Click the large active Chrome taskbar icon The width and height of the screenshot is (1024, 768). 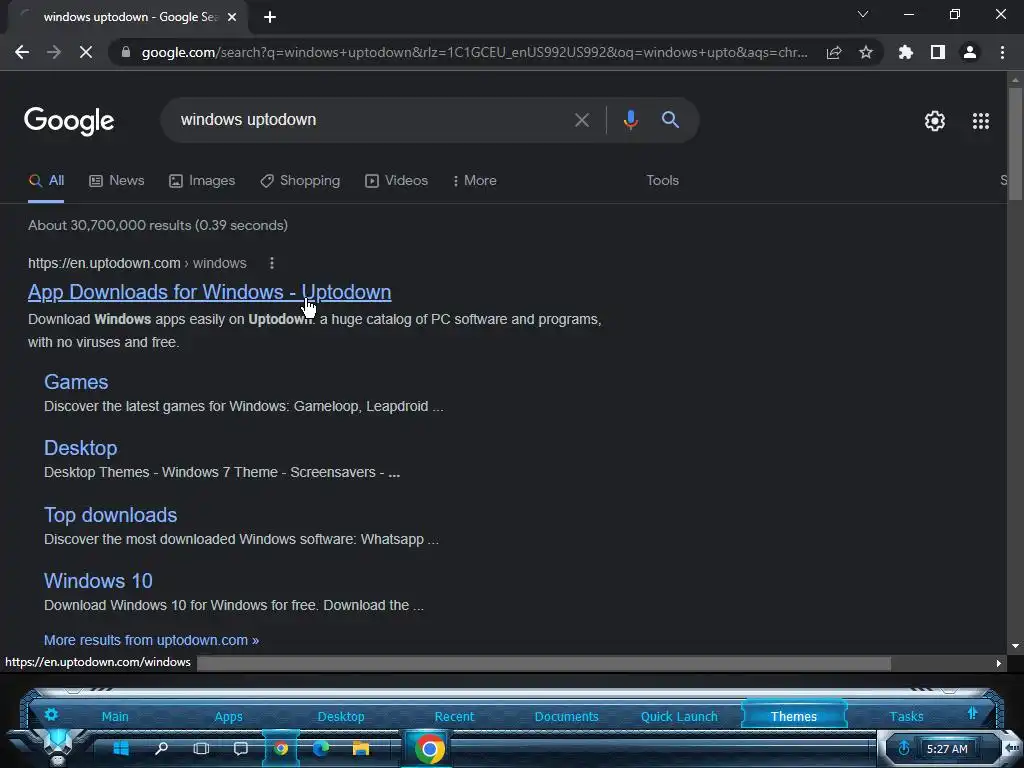pyautogui.click(x=429, y=749)
